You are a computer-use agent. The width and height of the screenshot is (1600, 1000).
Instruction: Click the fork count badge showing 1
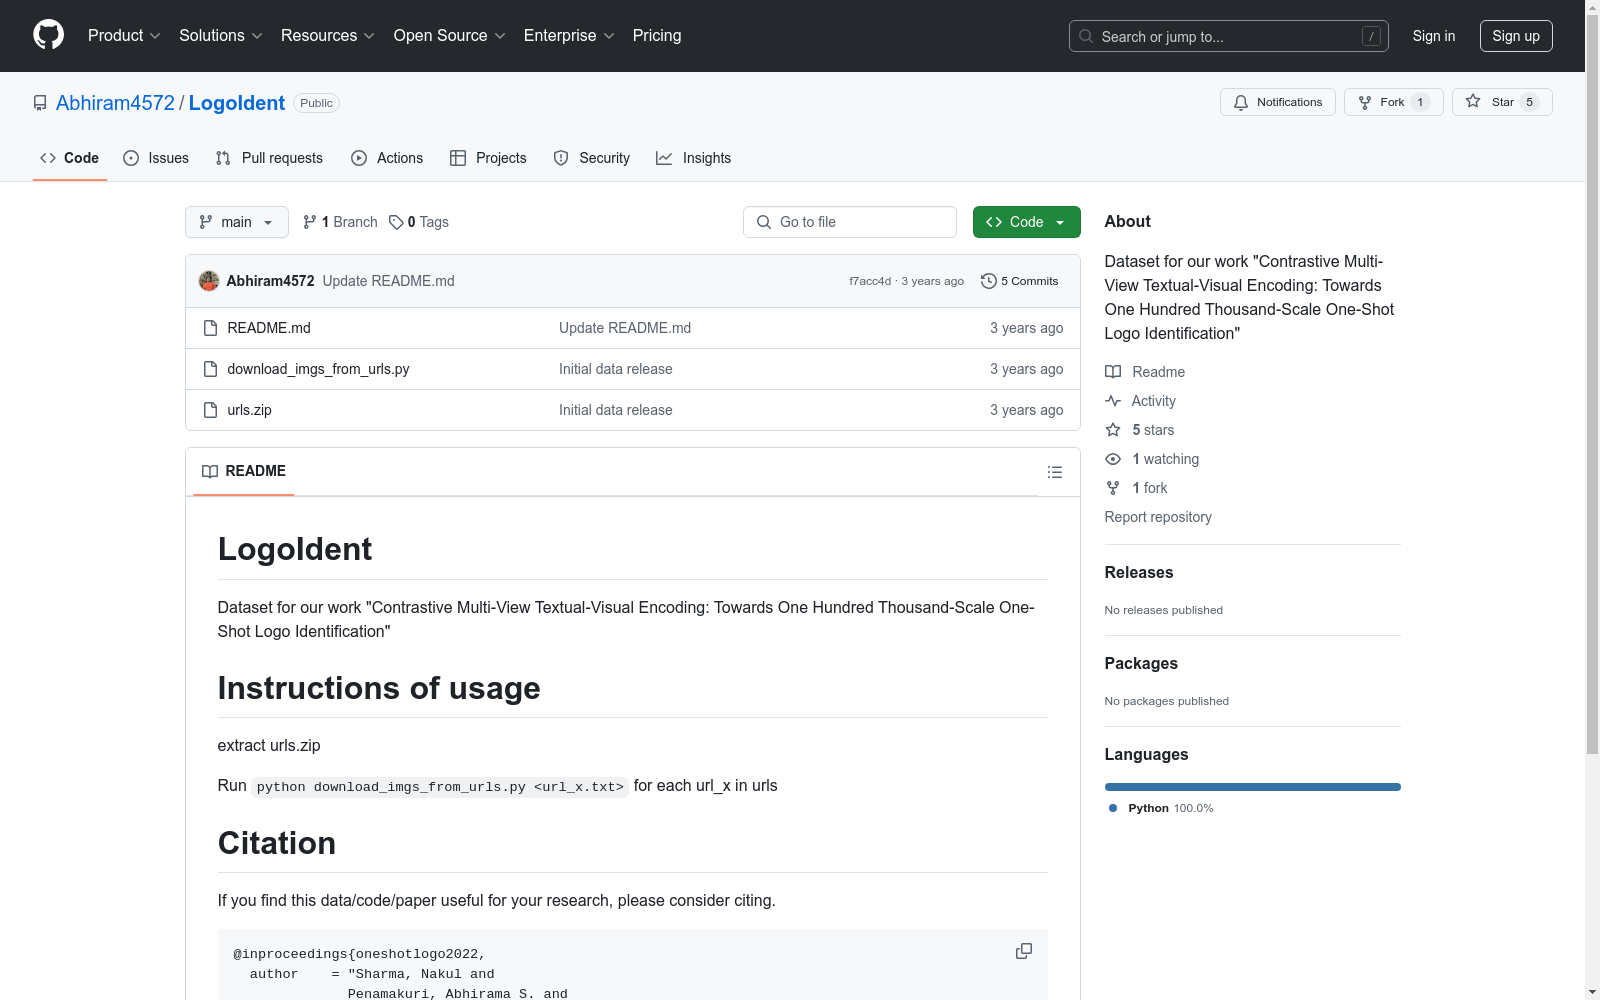pyautogui.click(x=1420, y=102)
